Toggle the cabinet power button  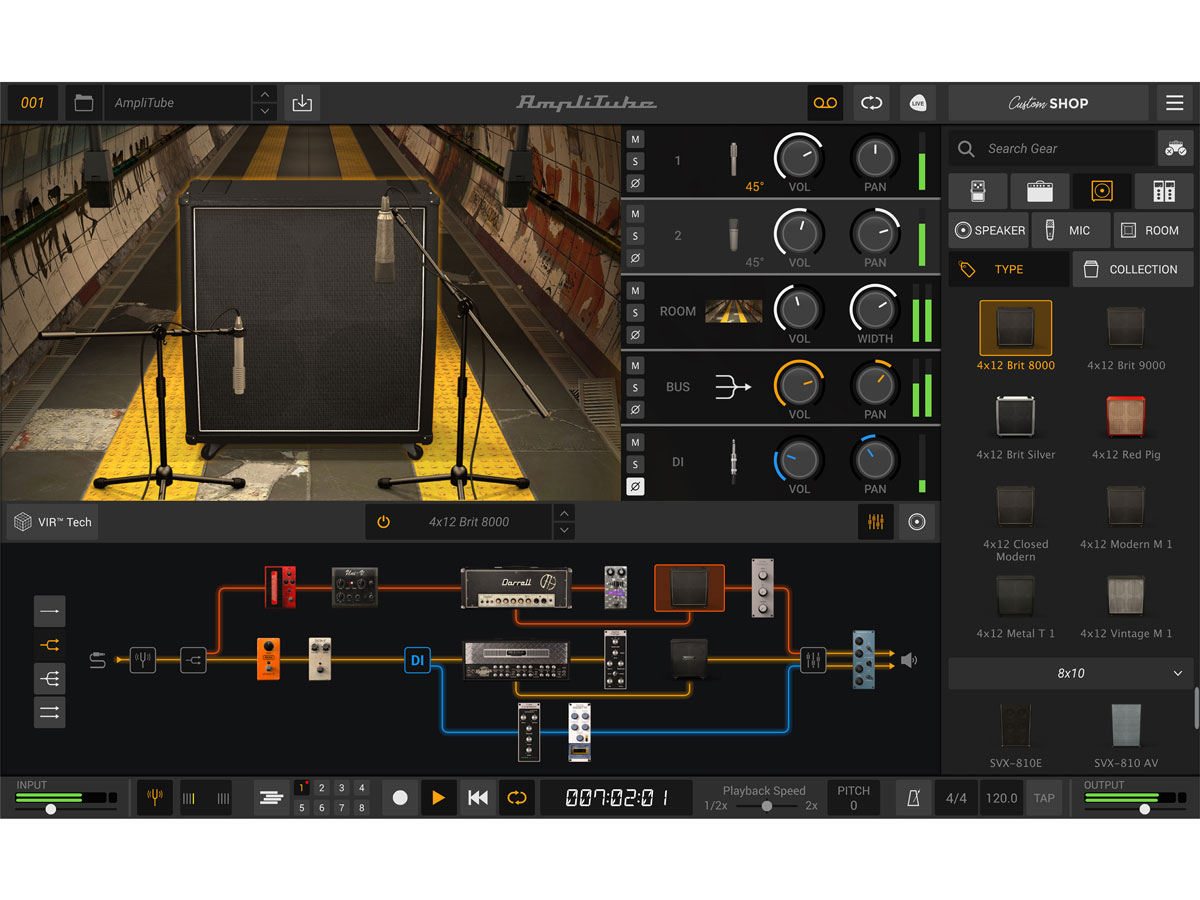click(383, 522)
